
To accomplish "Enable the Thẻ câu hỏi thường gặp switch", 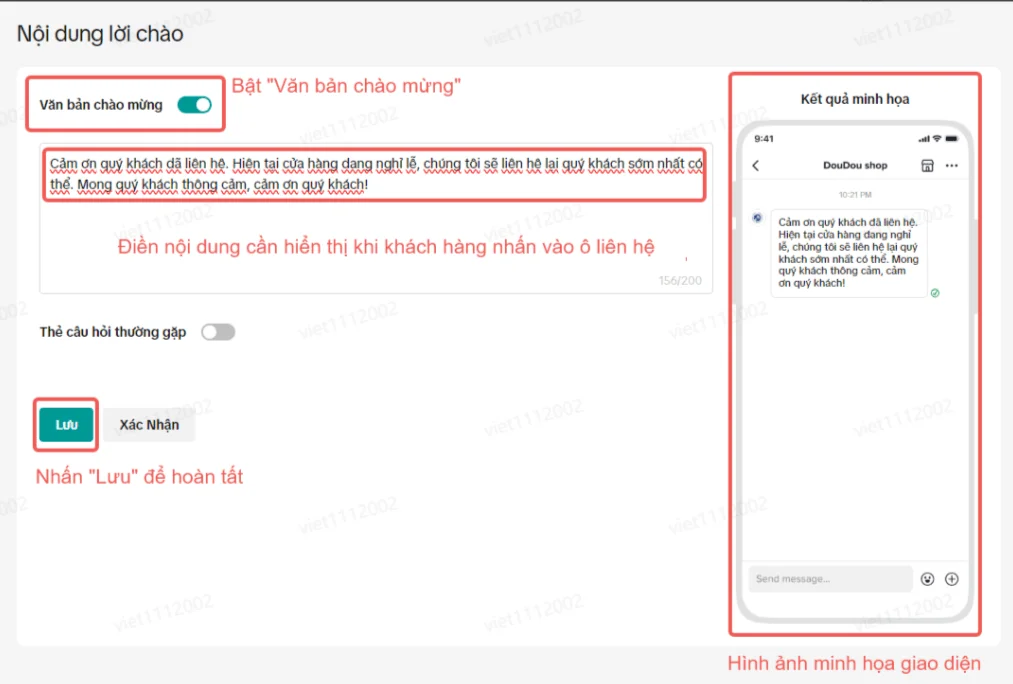I will point(218,332).
